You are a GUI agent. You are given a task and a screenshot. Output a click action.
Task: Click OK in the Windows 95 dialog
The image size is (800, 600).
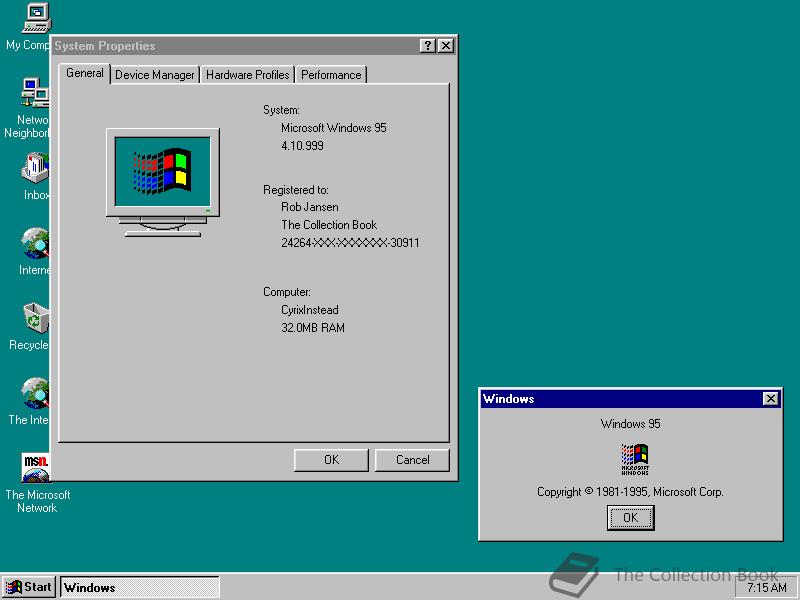click(631, 518)
